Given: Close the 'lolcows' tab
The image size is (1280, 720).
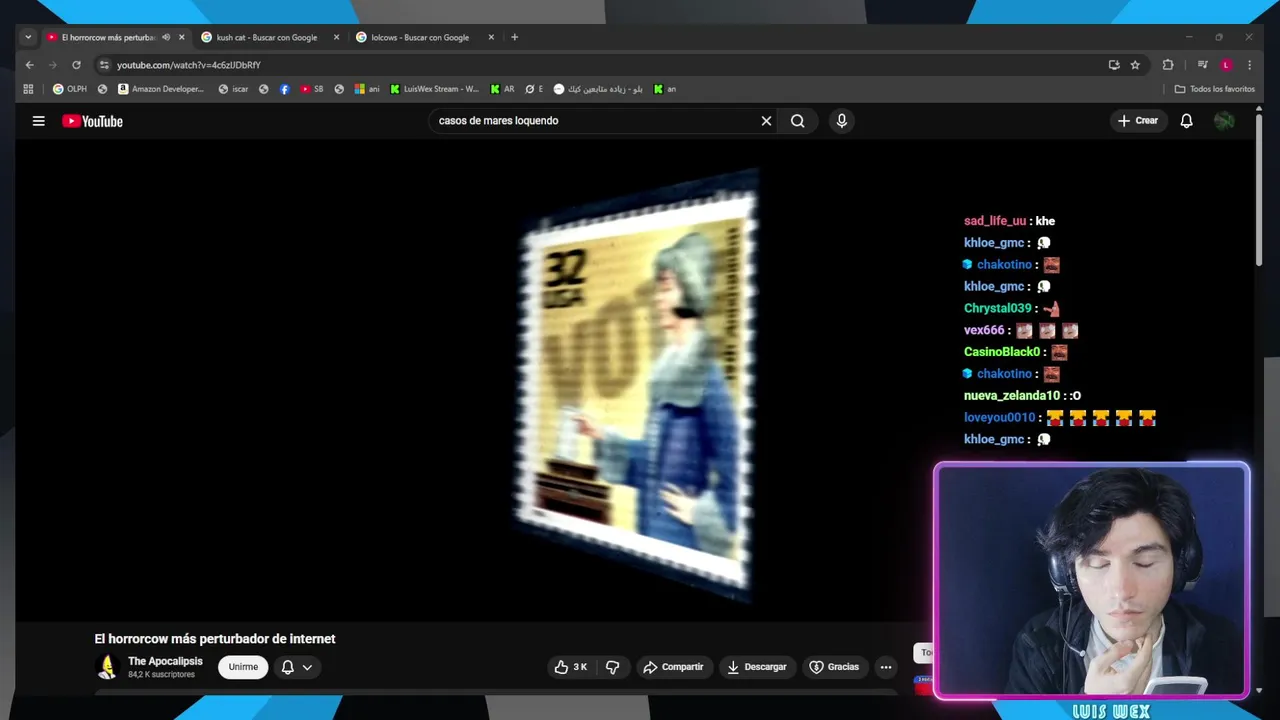Looking at the screenshot, I should [491, 37].
